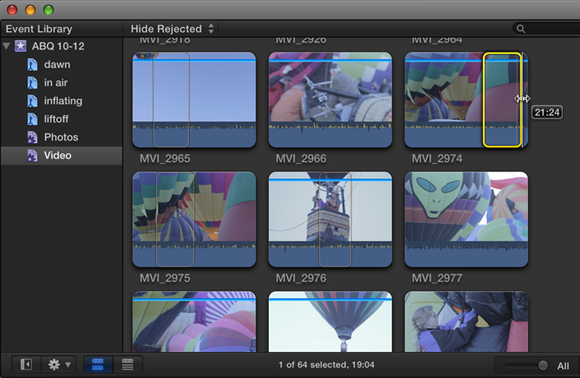Viewport: 580px width, 378px height.
Task: Select the MVI_2966 basket crew clip thumbnail
Action: coord(330,100)
